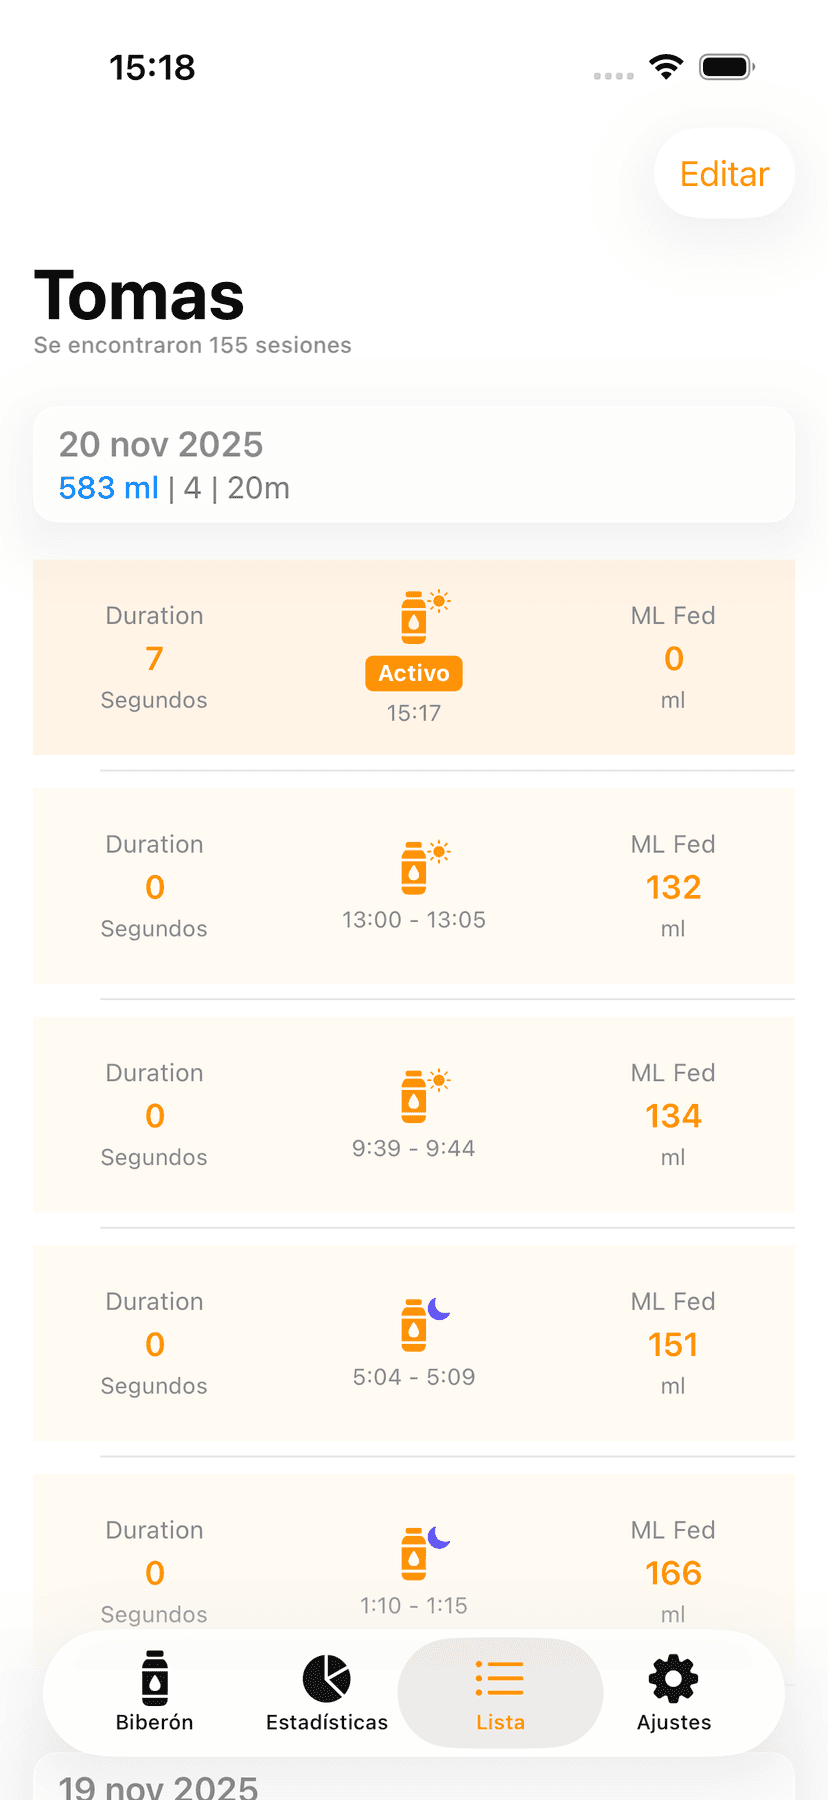Tap the Wi-Fi status icon
This screenshot has width=828, height=1800.
point(666,67)
